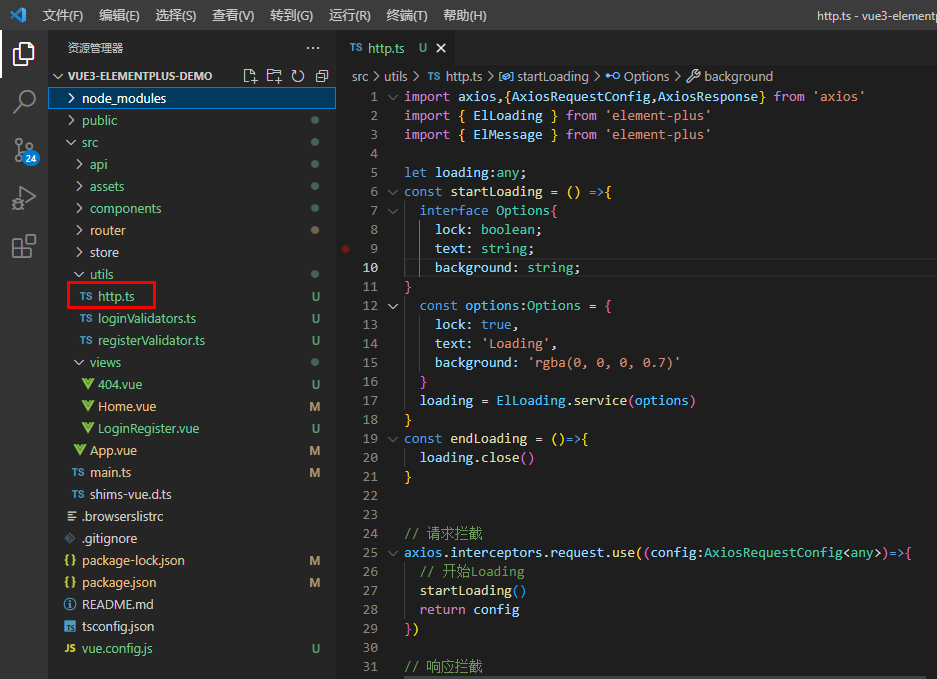The height and width of the screenshot is (679, 937).
Task: Open explorer more actions ellipsis
Action: 313,48
